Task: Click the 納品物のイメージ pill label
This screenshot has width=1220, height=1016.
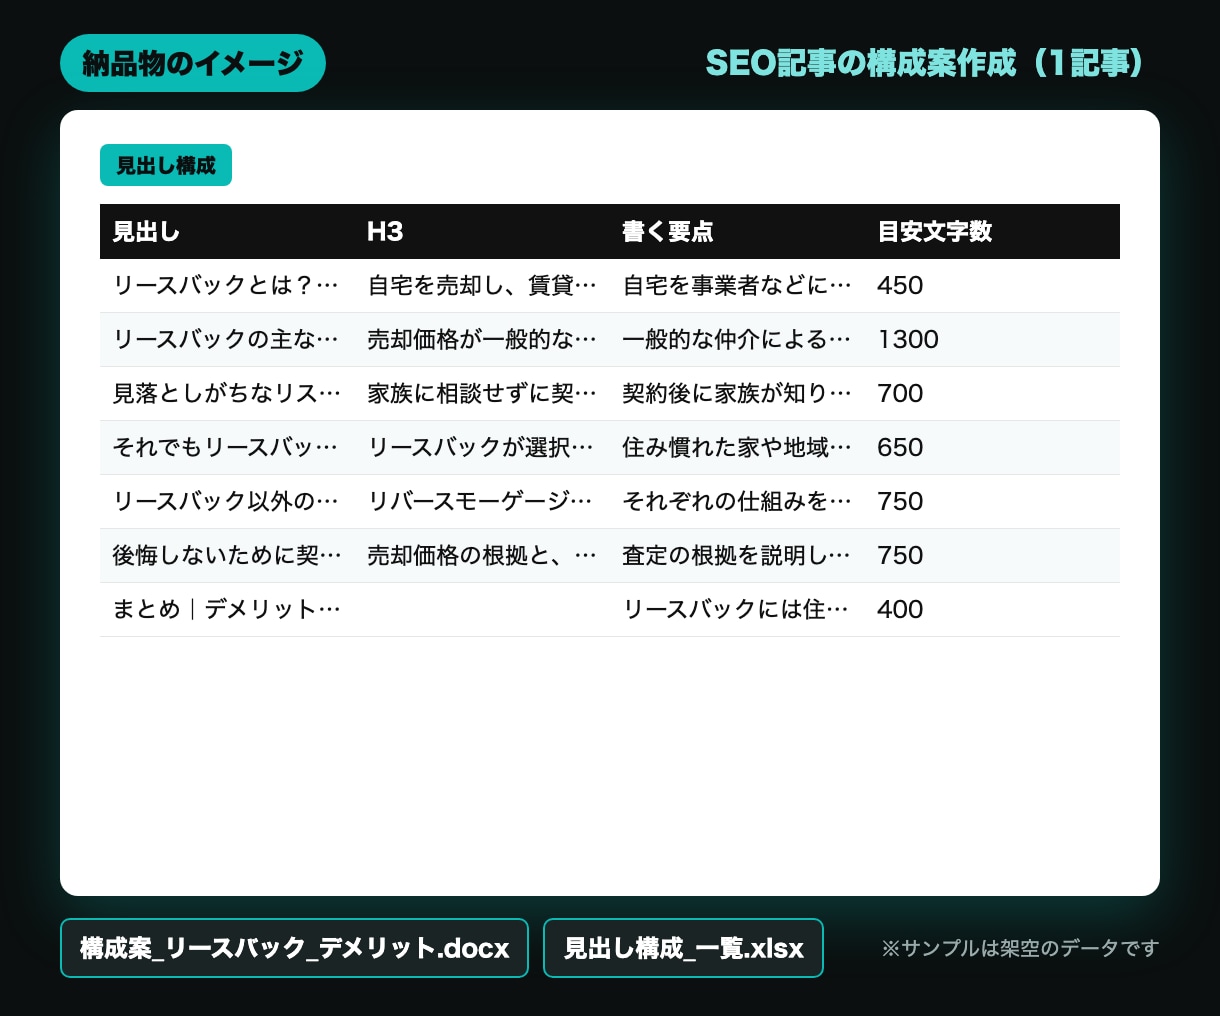Action: (193, 63)
